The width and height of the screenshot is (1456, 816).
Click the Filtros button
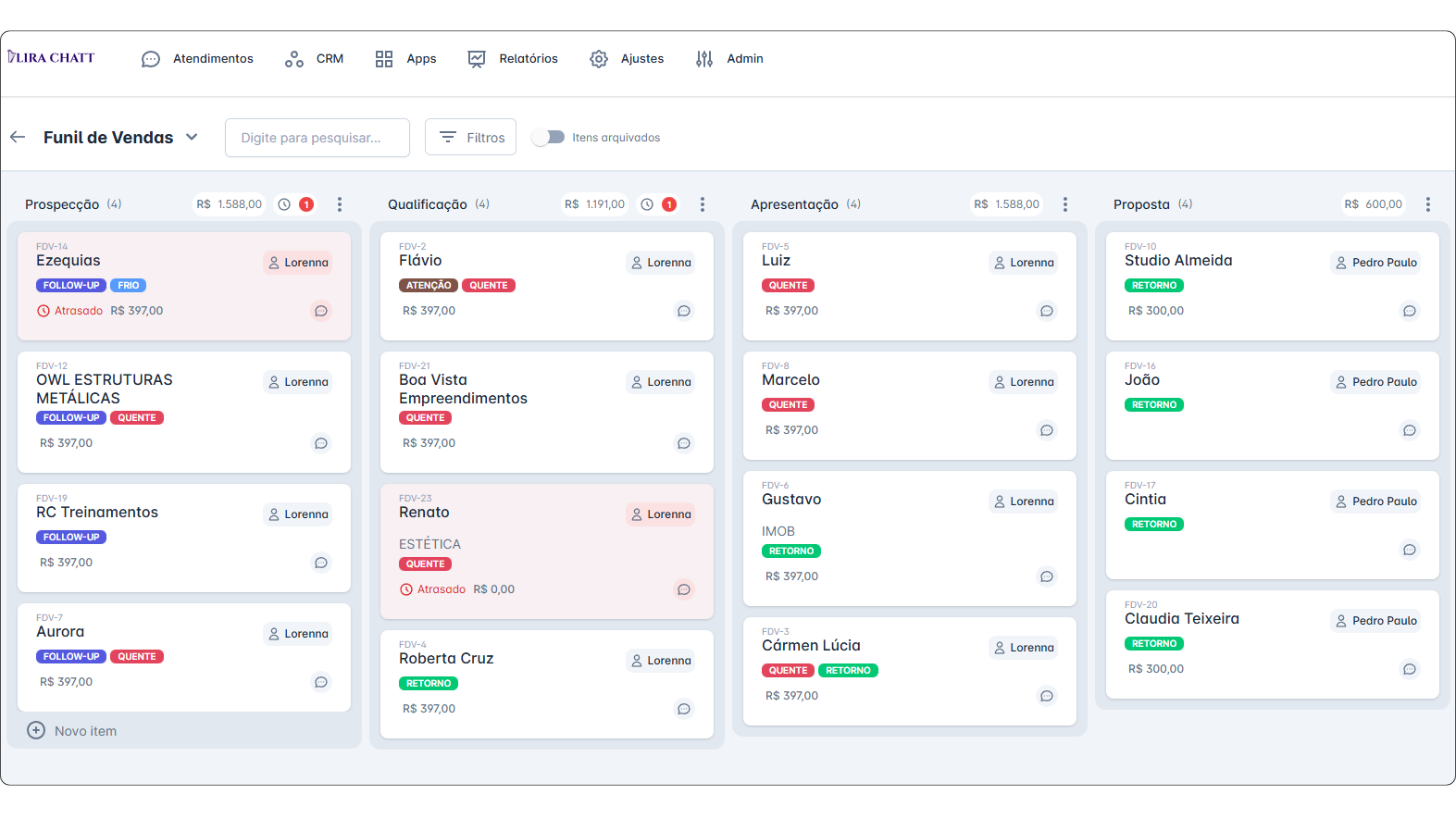(x=471, y=137)
